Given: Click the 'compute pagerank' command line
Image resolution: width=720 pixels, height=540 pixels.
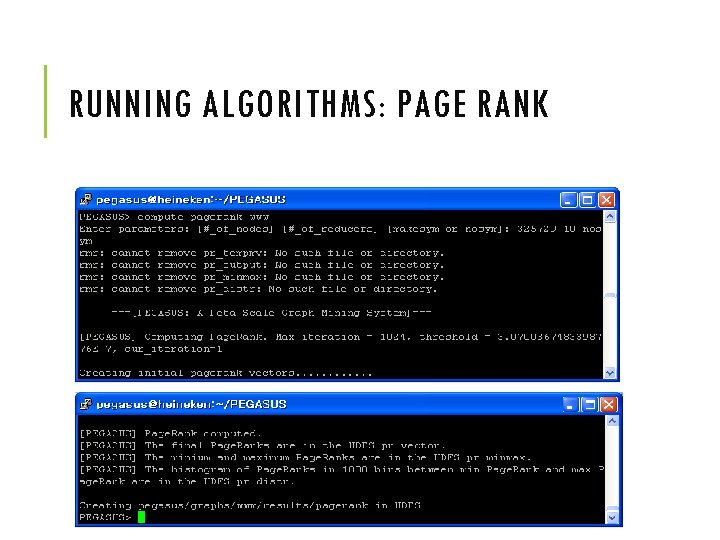Looking at the screenshot, I should [174, 217].
